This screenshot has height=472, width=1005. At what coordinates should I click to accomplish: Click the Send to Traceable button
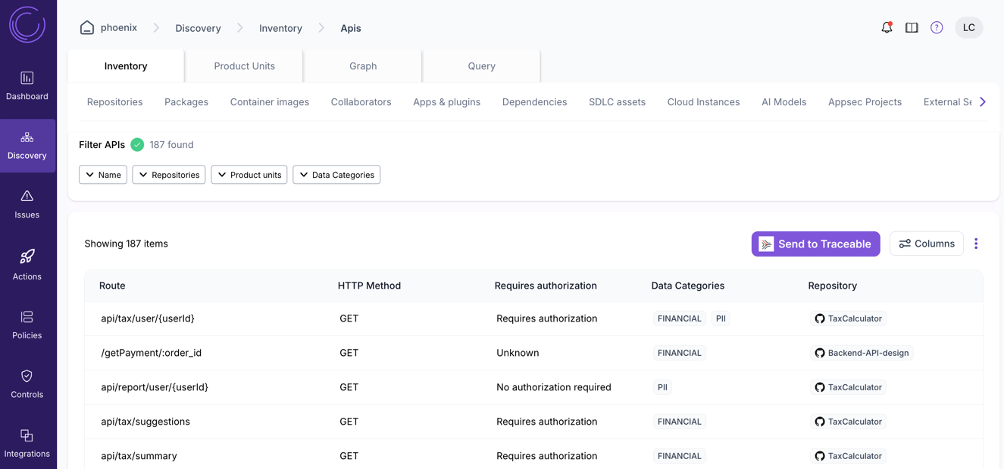tap(815, 244)
